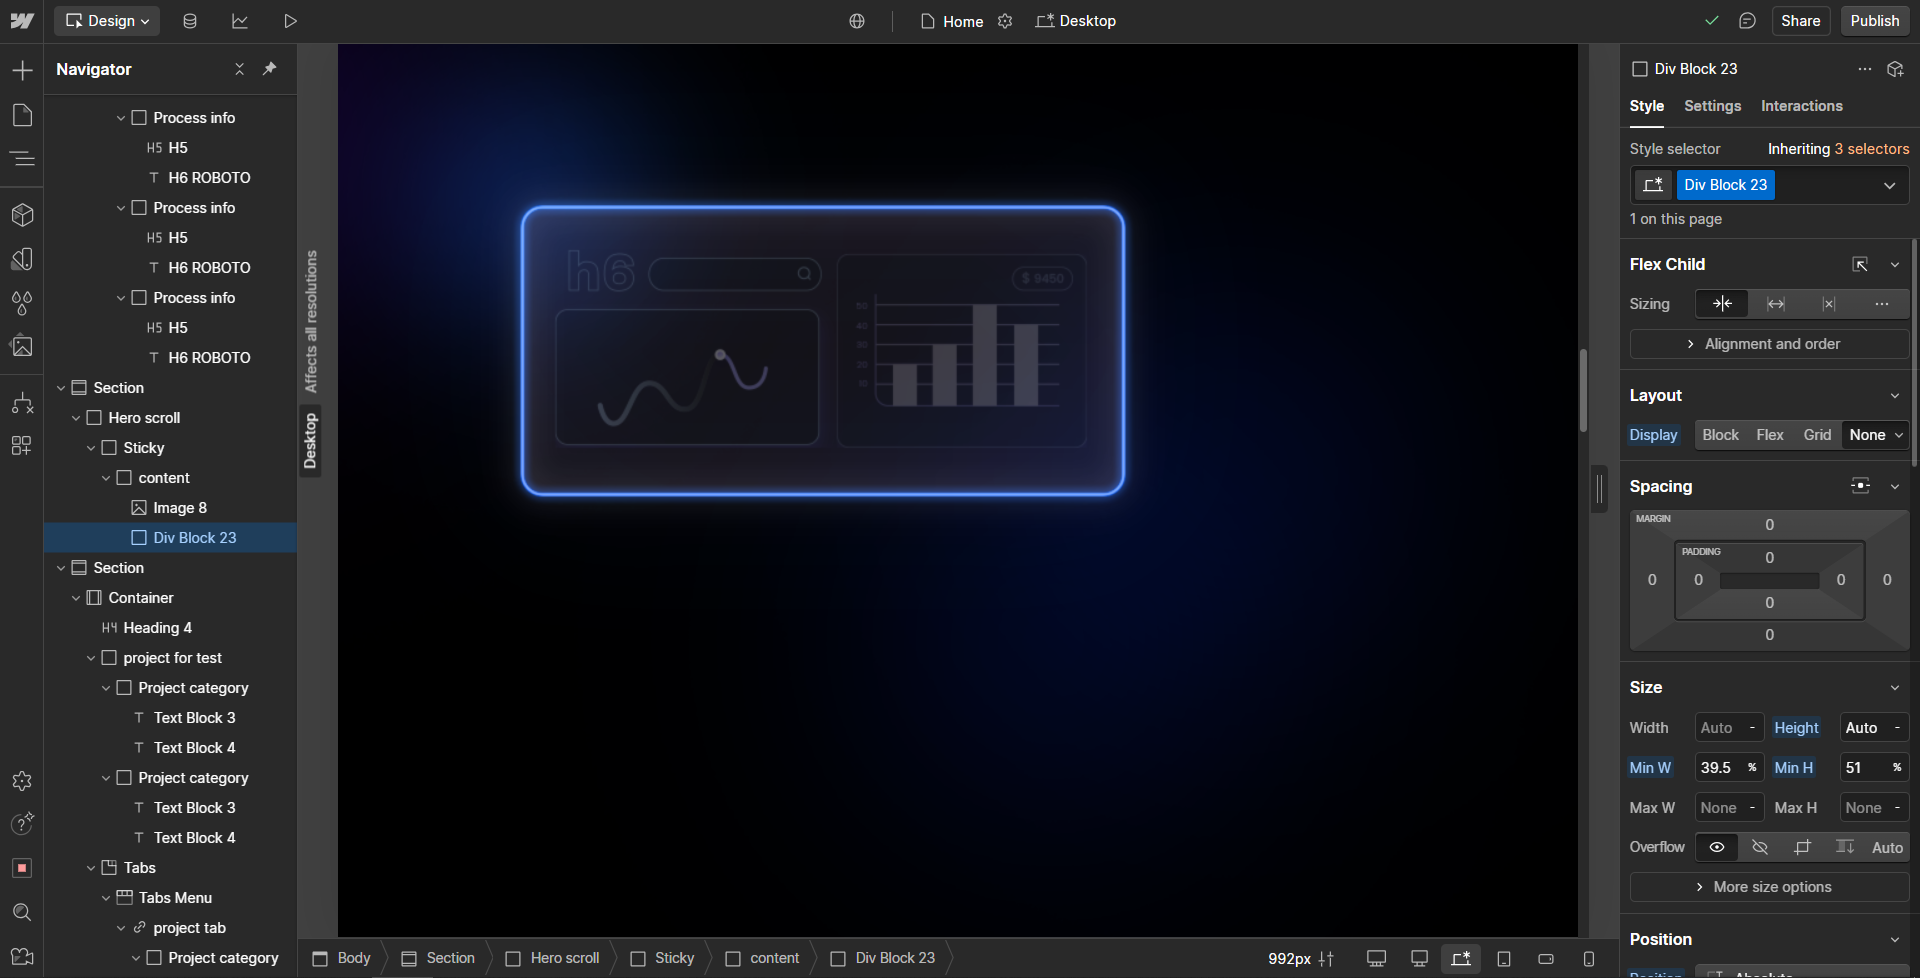This screenshot has width=1920, height=978.
Task: Switch to the Interactions tab
Action: (1802, 106)
